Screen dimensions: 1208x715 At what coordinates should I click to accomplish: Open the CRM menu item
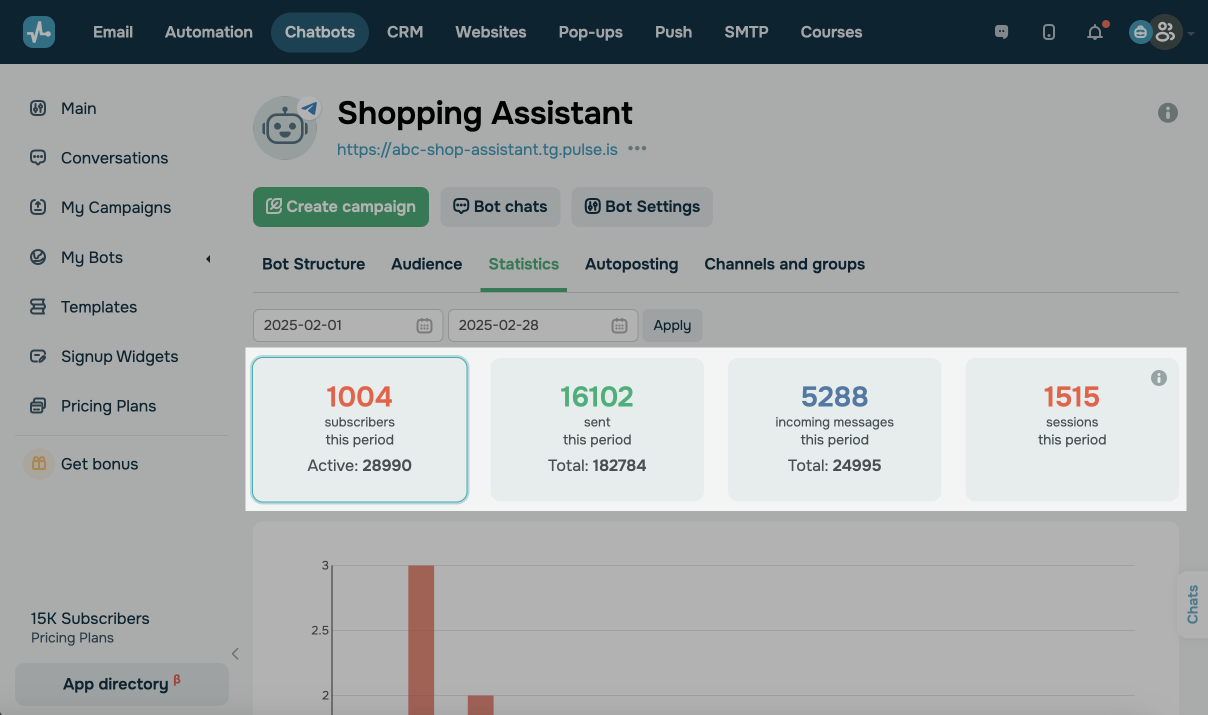[x=405, y=32]
